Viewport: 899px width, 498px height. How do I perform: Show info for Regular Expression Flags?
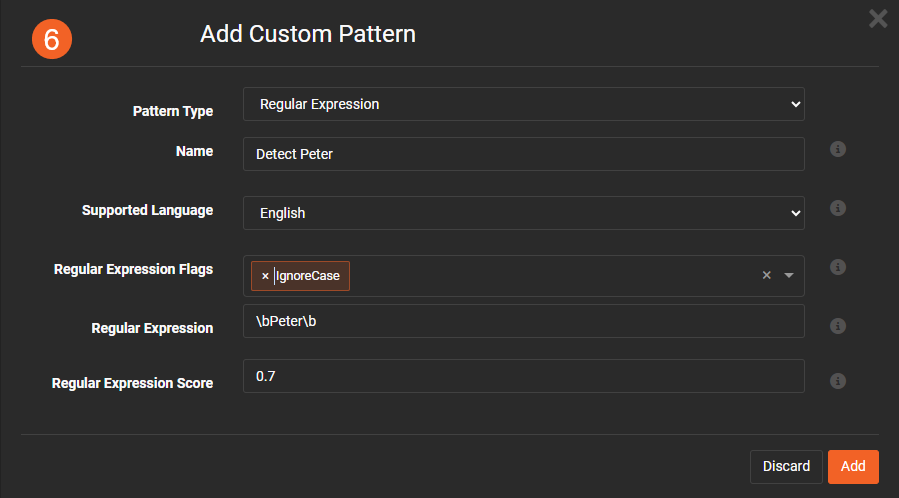838,267
